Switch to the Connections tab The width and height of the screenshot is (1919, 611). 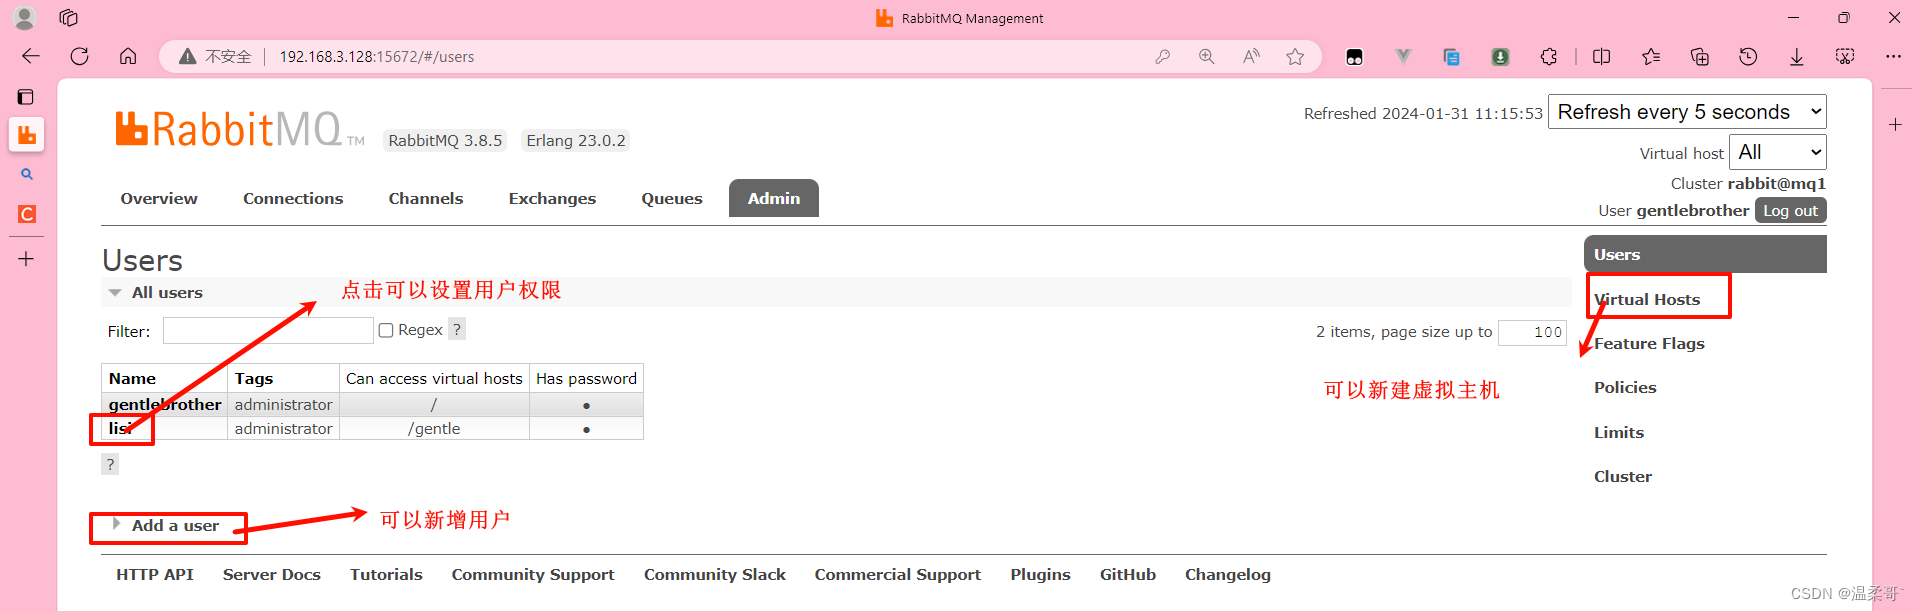pos(293,199)
